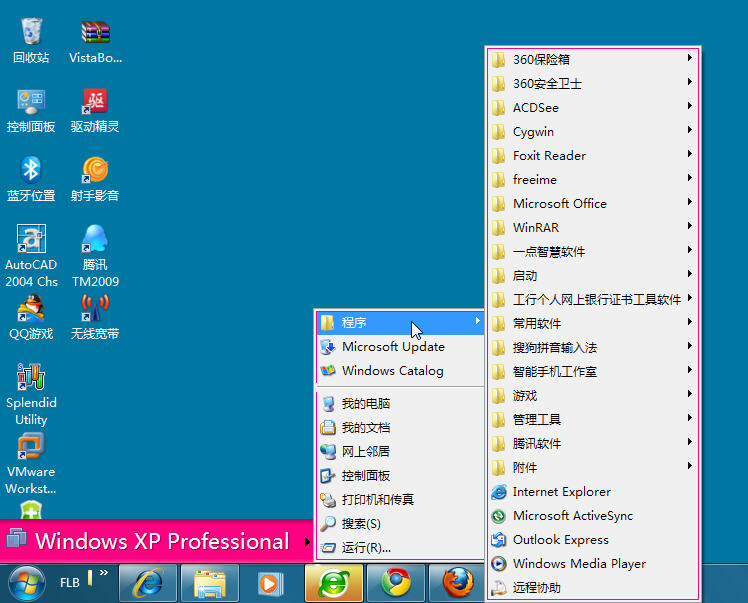Open the 游戏 program folder
This screenshot has width=748, height=603.
click(x=593, y=396)
